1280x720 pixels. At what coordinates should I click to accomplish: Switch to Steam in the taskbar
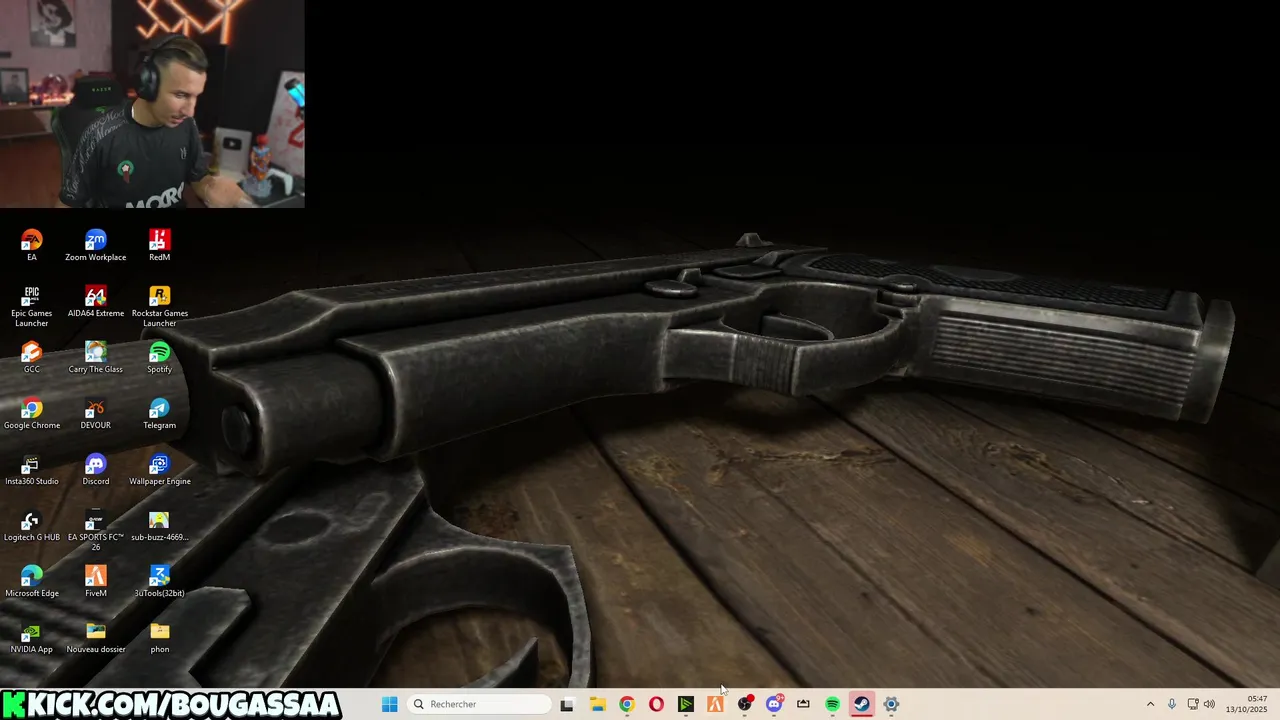[862, 704]
